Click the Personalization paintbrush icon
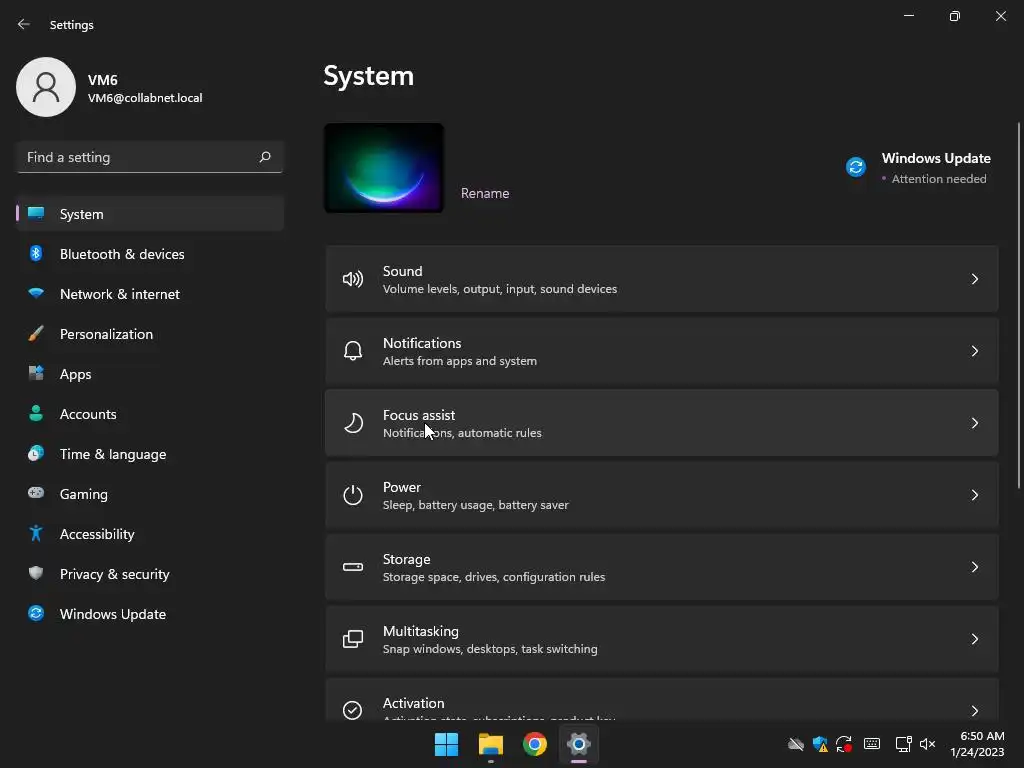Image resolution: width=1024 pixels, height=768 pixels. [36, 334]
